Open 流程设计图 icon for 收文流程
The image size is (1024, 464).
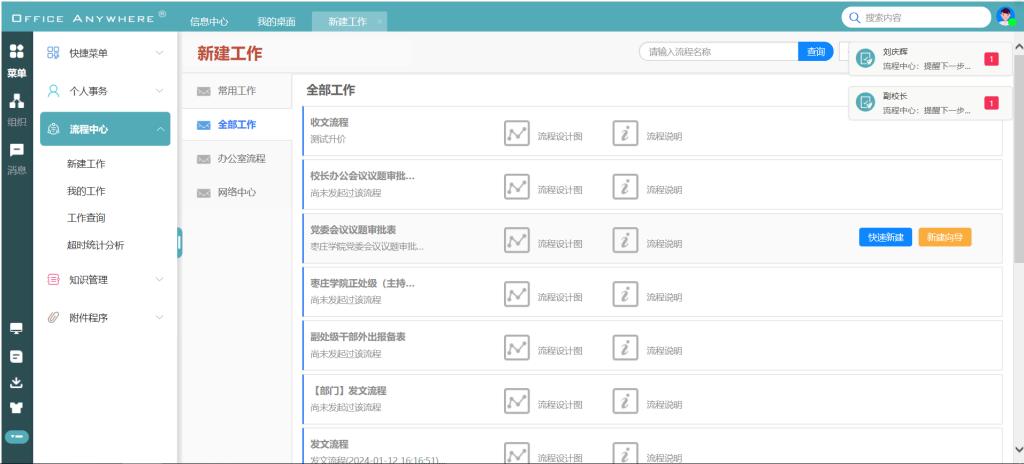click(x=517, y=134)
